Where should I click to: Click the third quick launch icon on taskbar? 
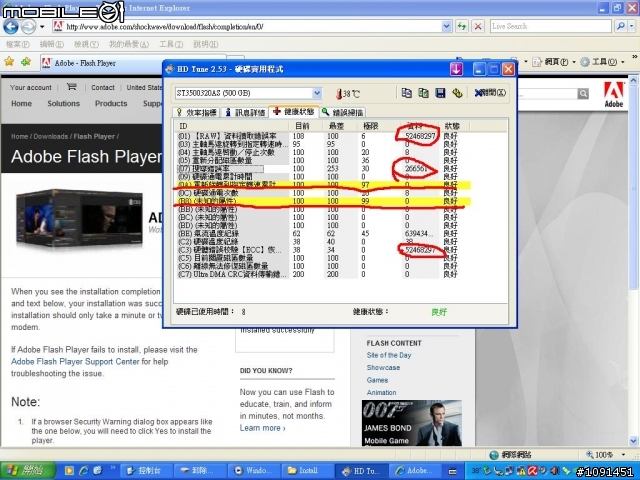(x=98, y=470)
